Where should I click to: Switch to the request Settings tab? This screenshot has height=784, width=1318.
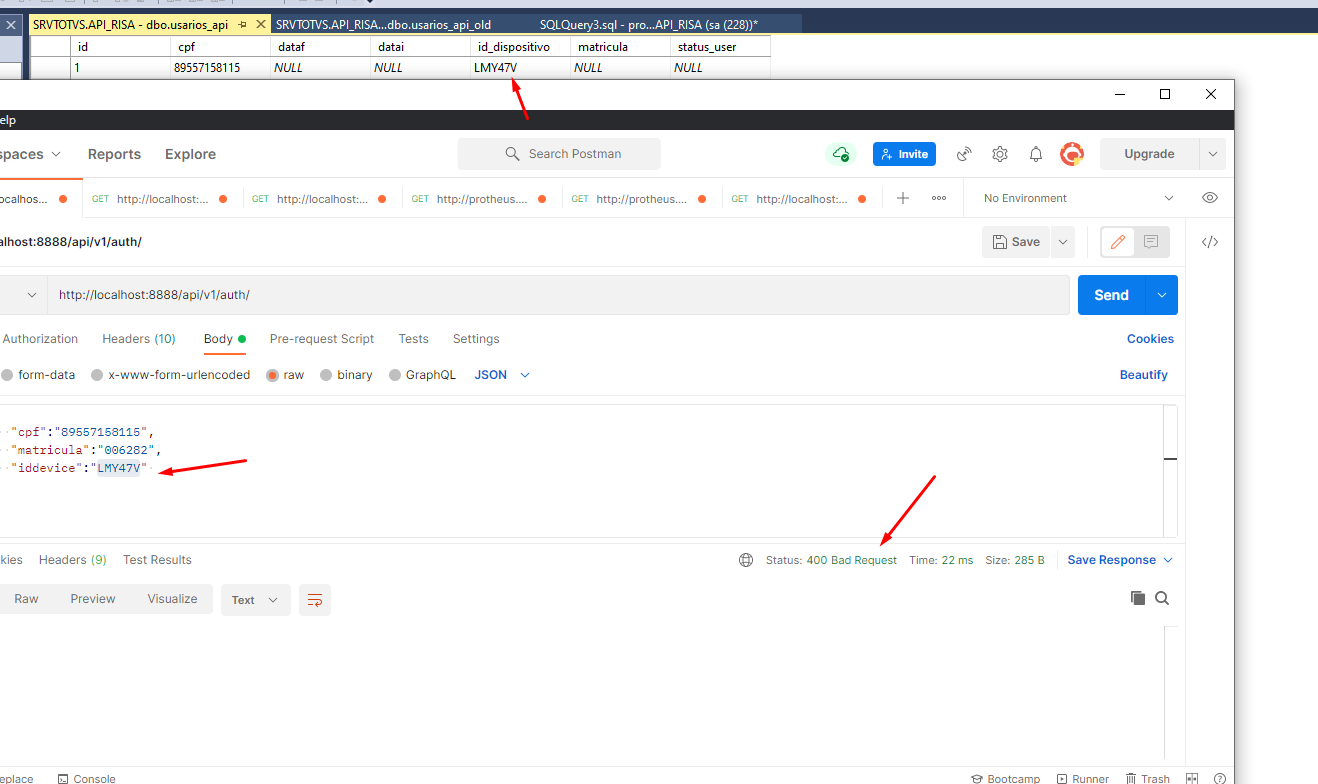(476, 339)
